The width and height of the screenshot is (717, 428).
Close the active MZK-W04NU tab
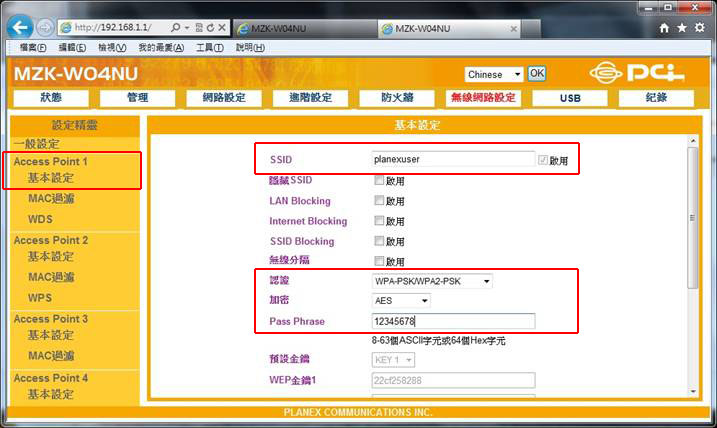click(x=514, y=29)
